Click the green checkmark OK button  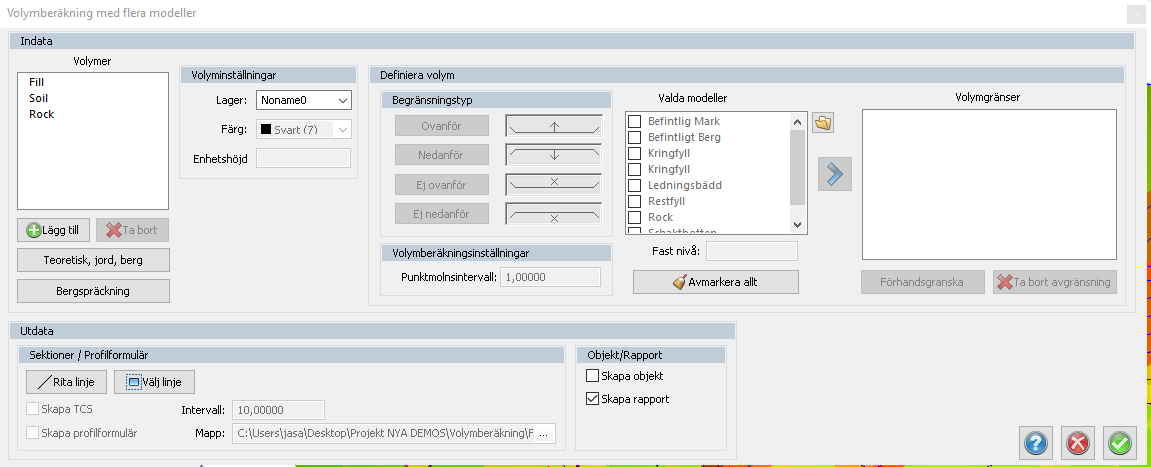1120,442
